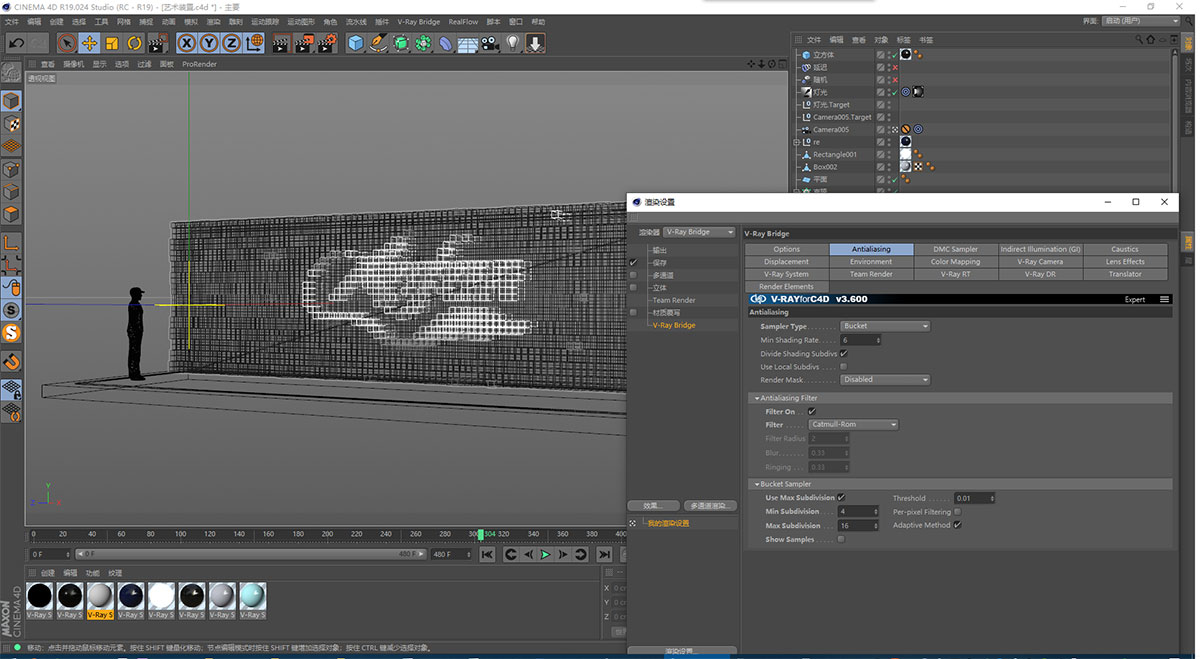Viewport: 1200px width, 659px height.
Task: Click the Snap S icon in sidebar
Action: [11, 310]
